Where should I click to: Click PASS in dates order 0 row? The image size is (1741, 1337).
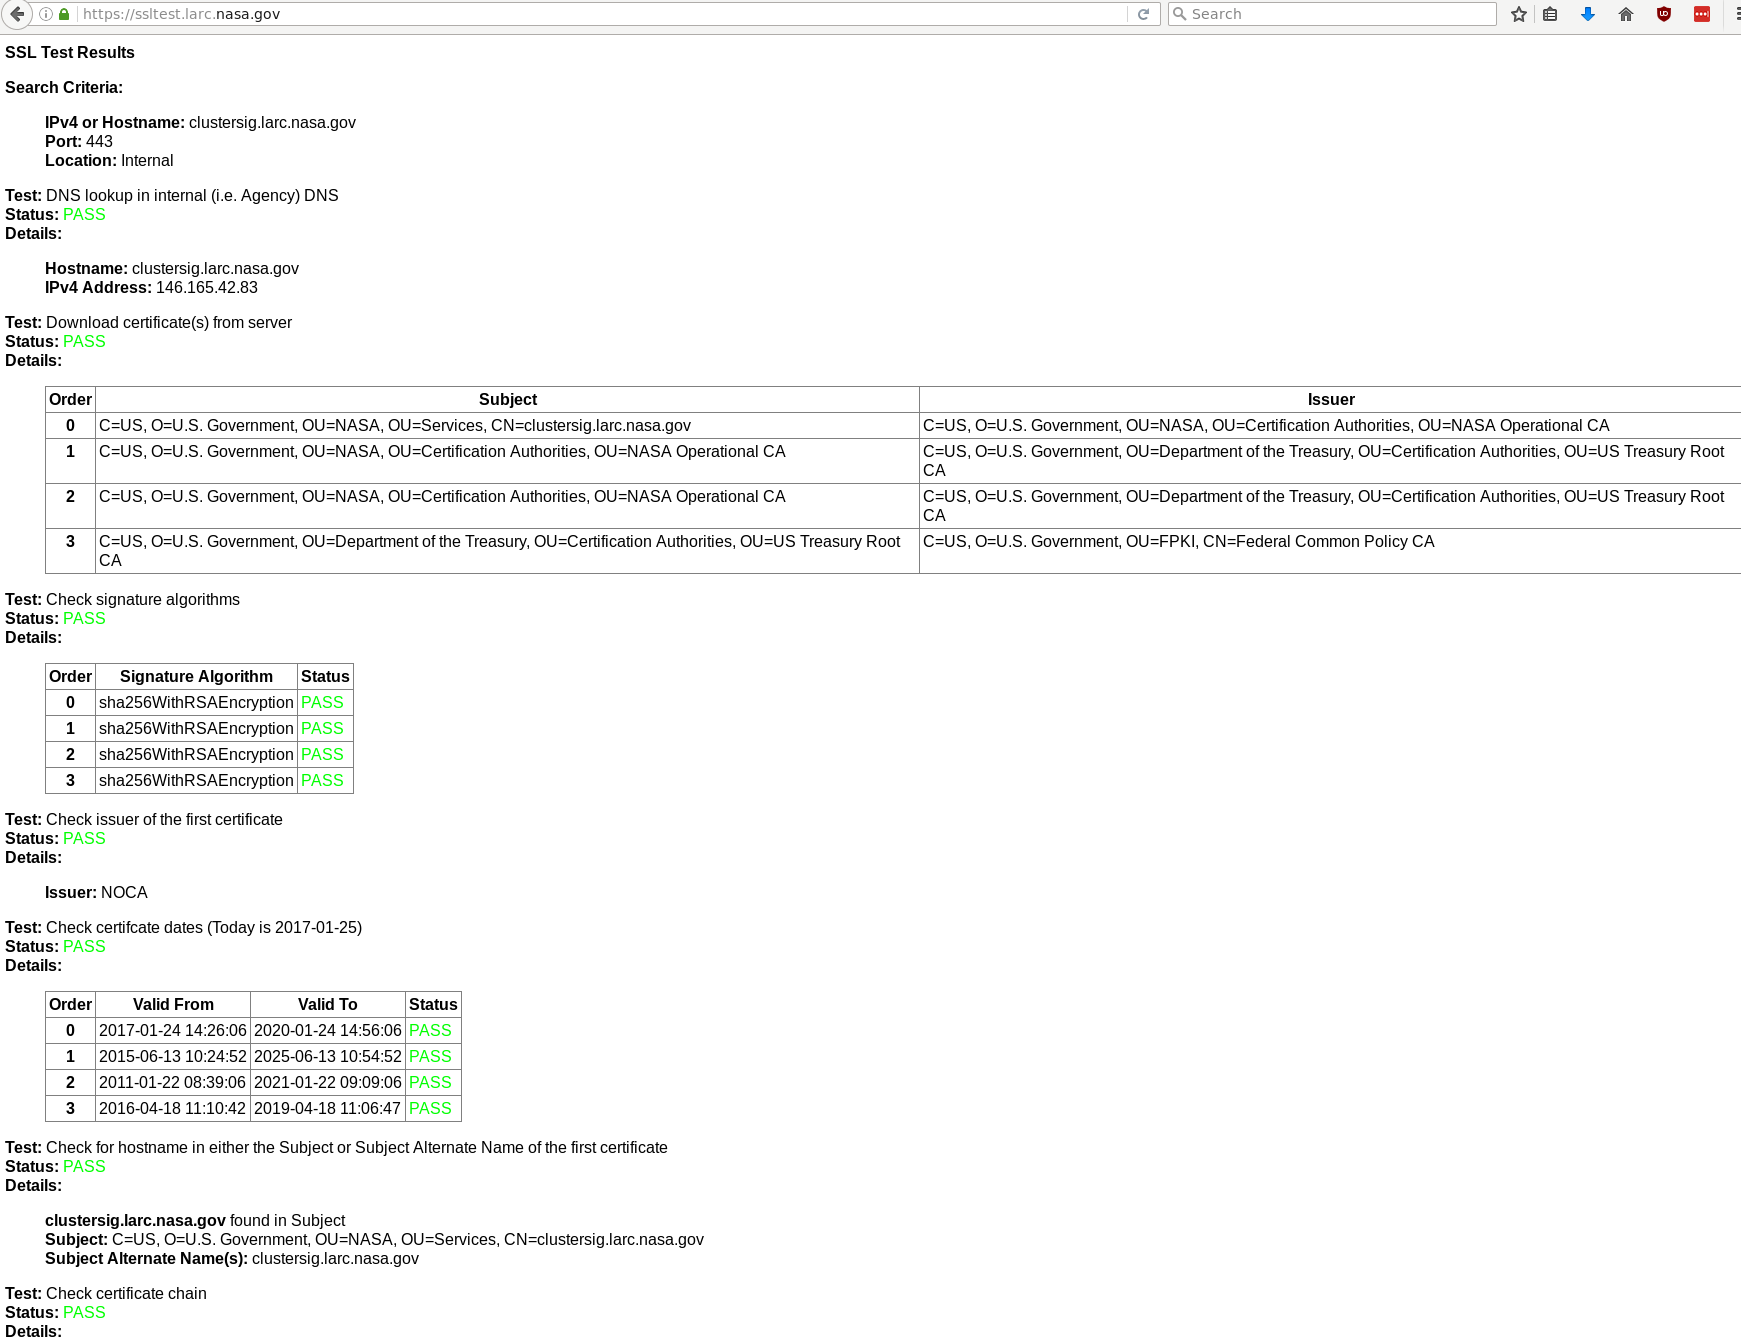click(430, 1030)
